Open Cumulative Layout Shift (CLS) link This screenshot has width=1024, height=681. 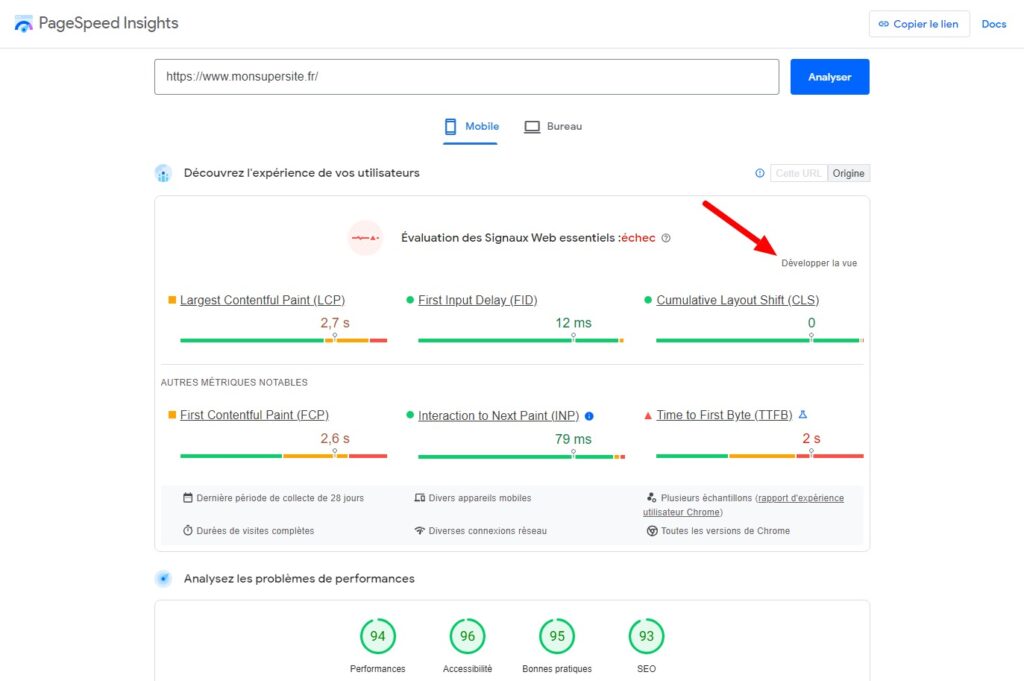pos(737,300)
